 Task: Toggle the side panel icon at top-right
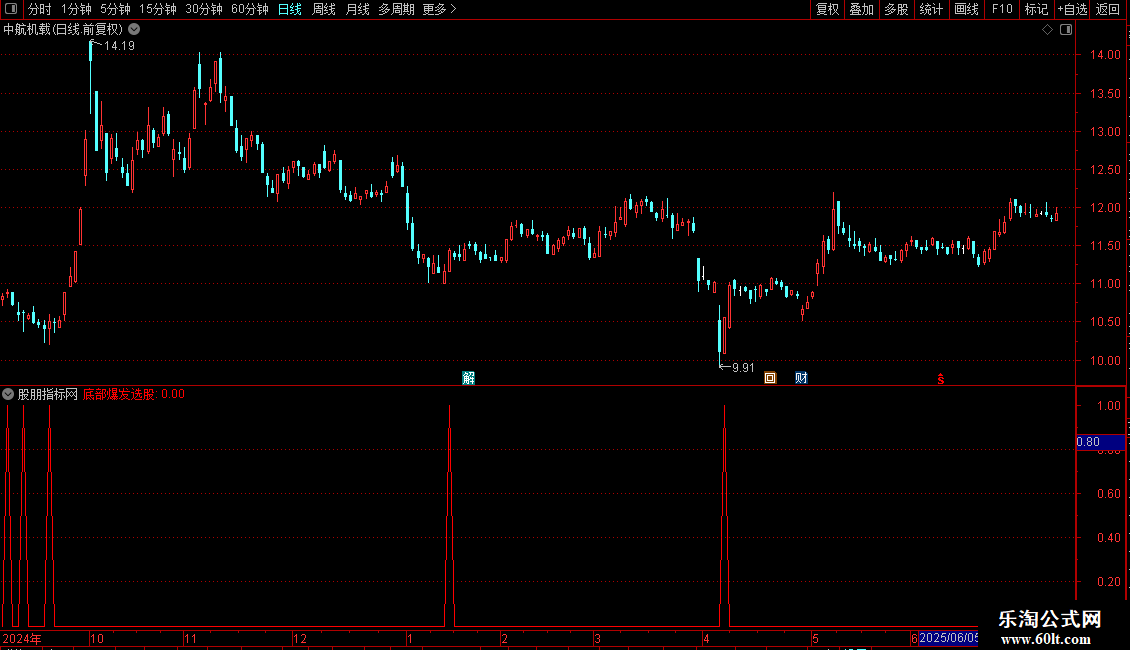pyautogui.click(x=1066, y=30)
